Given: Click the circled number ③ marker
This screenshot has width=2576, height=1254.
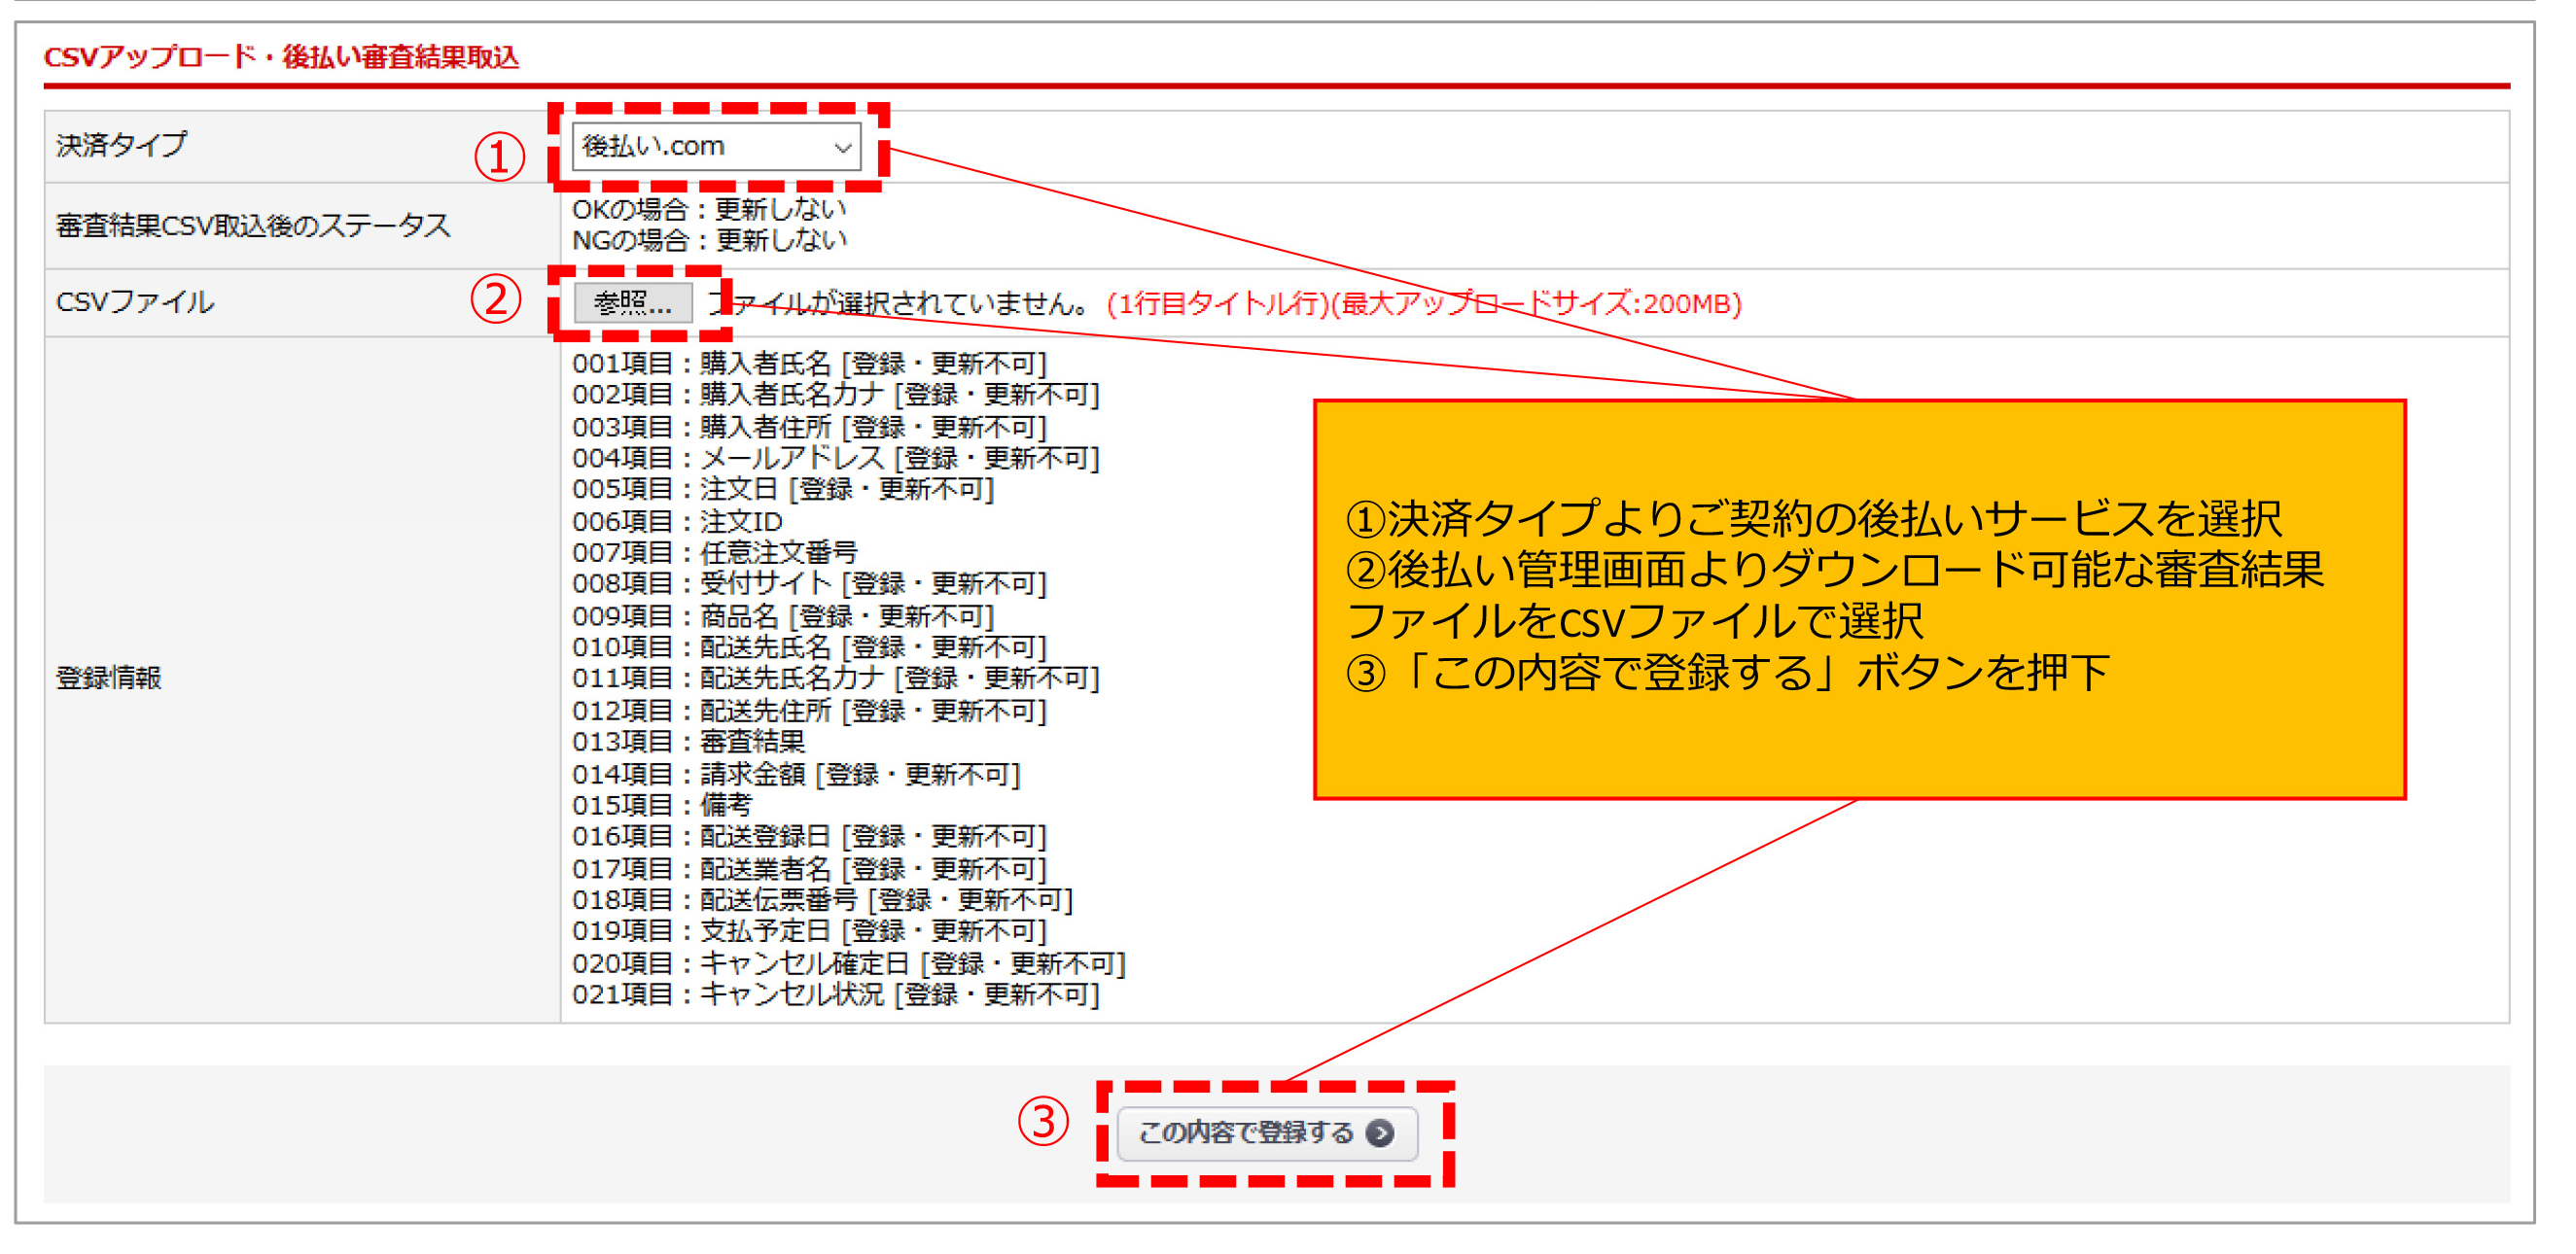Looking at the screenshot, I should pyautogui.click(x=1043, y=1121).
